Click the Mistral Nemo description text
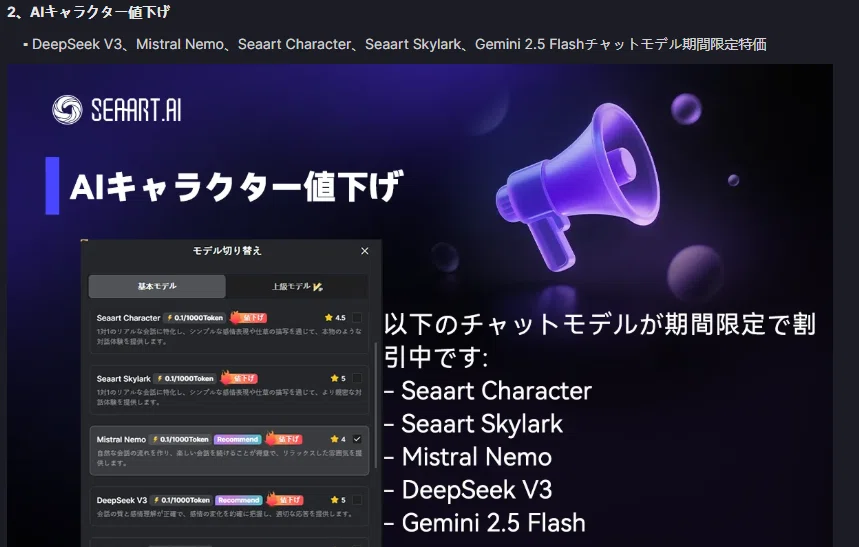The image size is (859, 547). tap(229, 458)
